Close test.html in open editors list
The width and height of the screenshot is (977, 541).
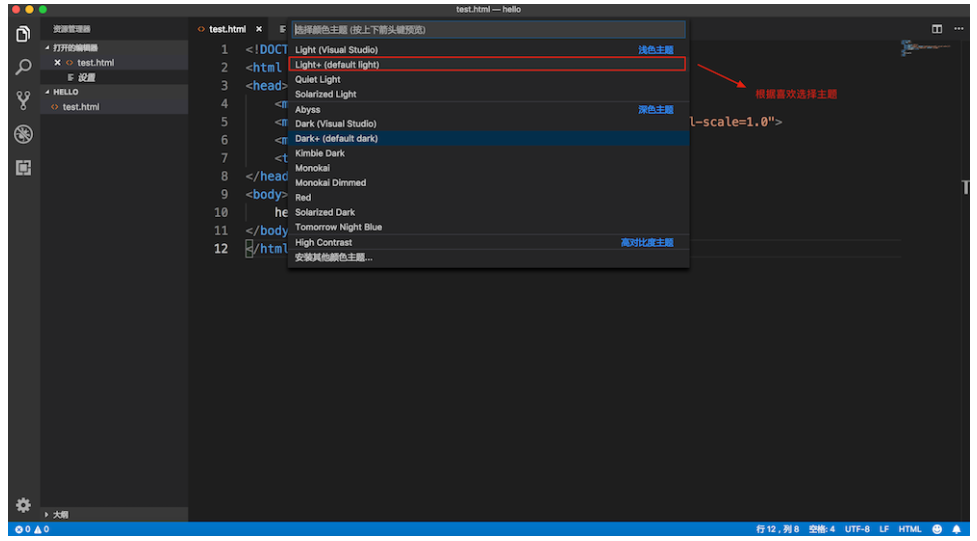point(57,62)
